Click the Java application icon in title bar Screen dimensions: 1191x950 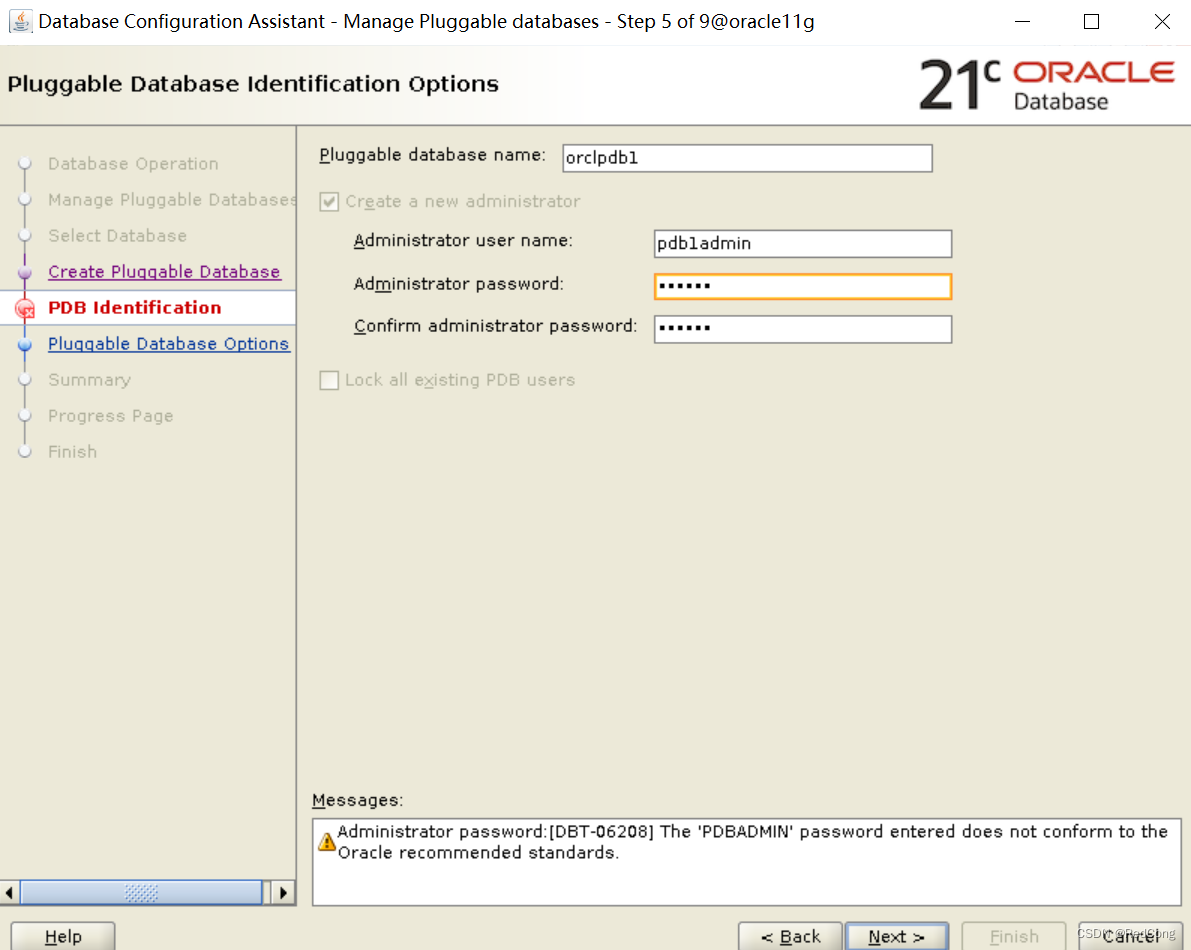point(21,21)
